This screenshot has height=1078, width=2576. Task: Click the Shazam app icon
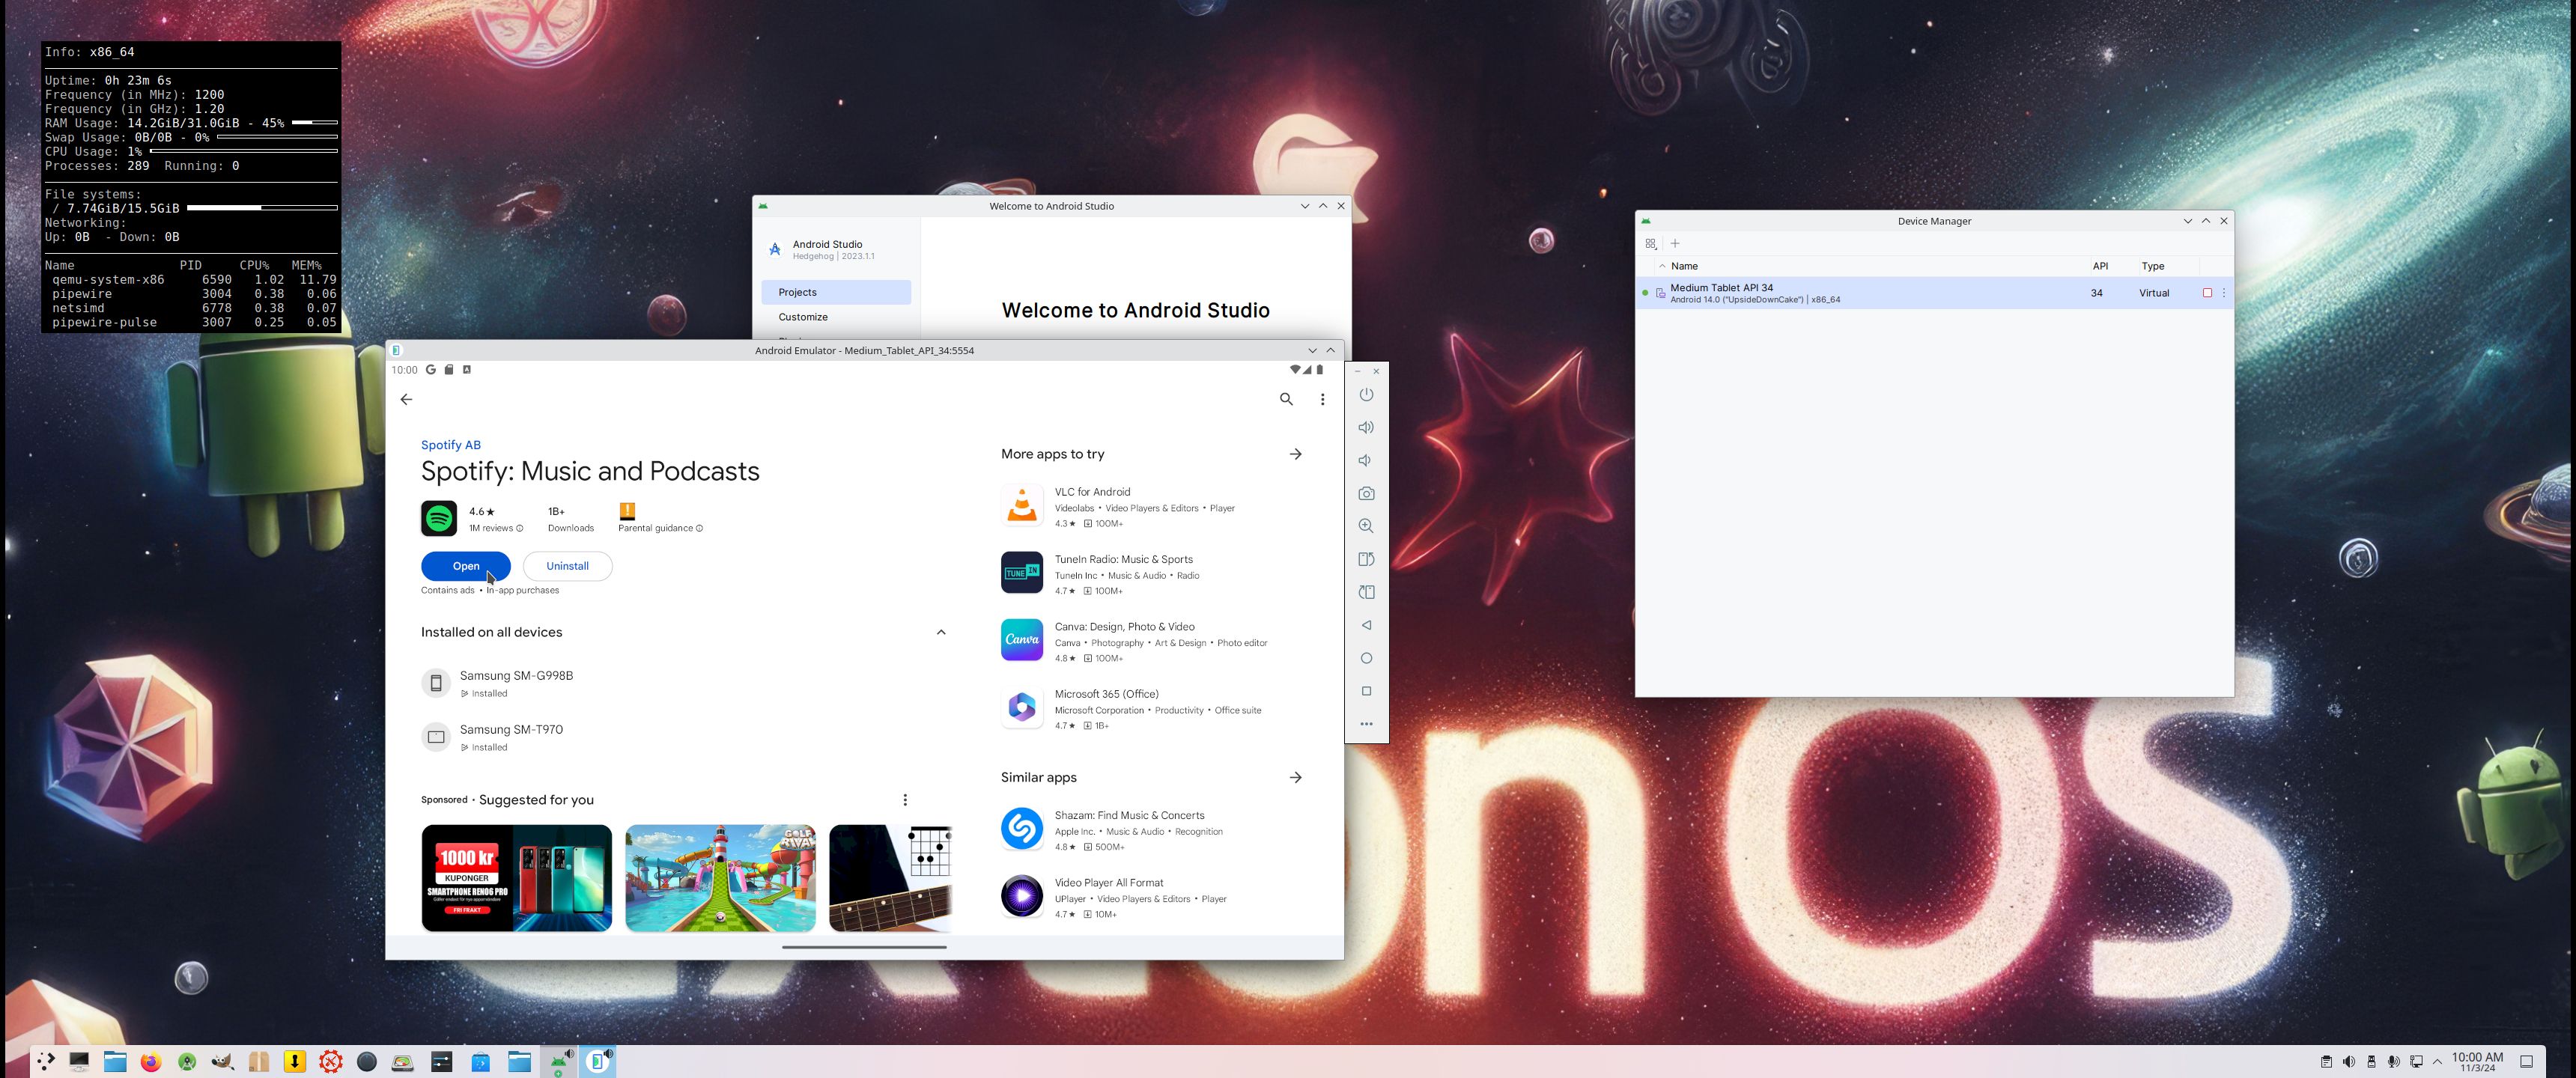pos(1022,829)
